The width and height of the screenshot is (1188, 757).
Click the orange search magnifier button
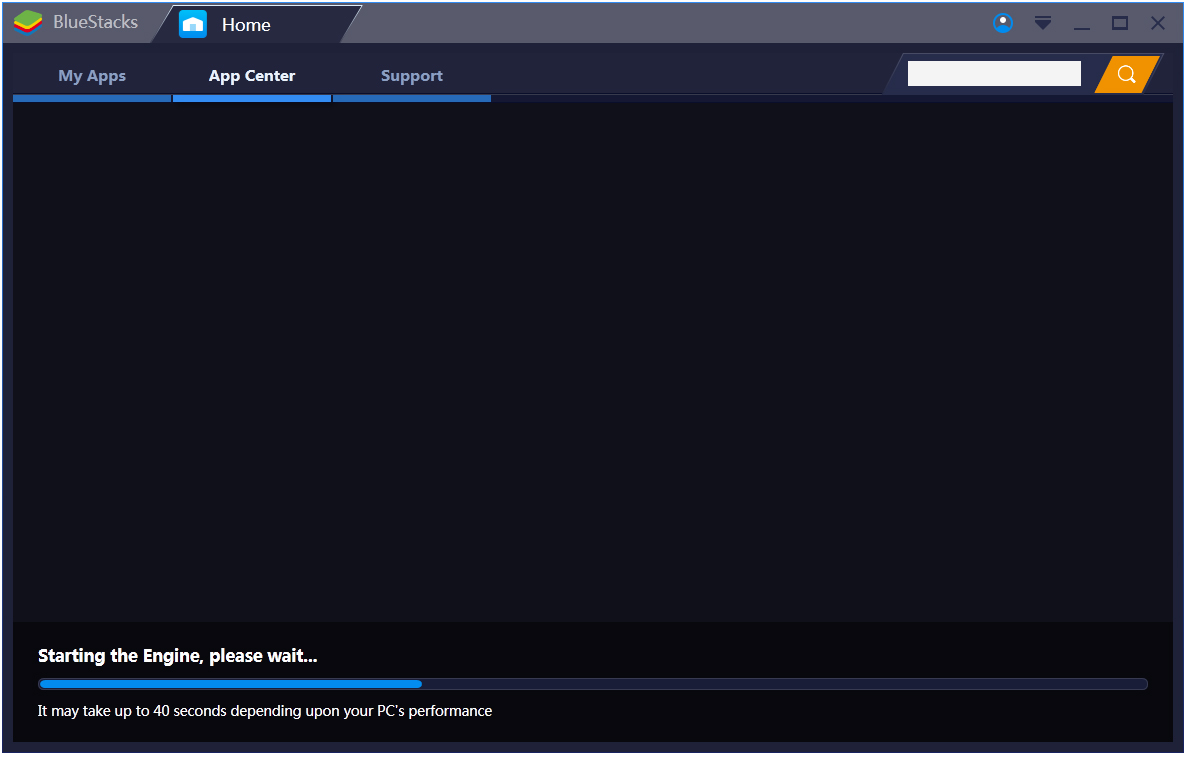click(1127, 74)
